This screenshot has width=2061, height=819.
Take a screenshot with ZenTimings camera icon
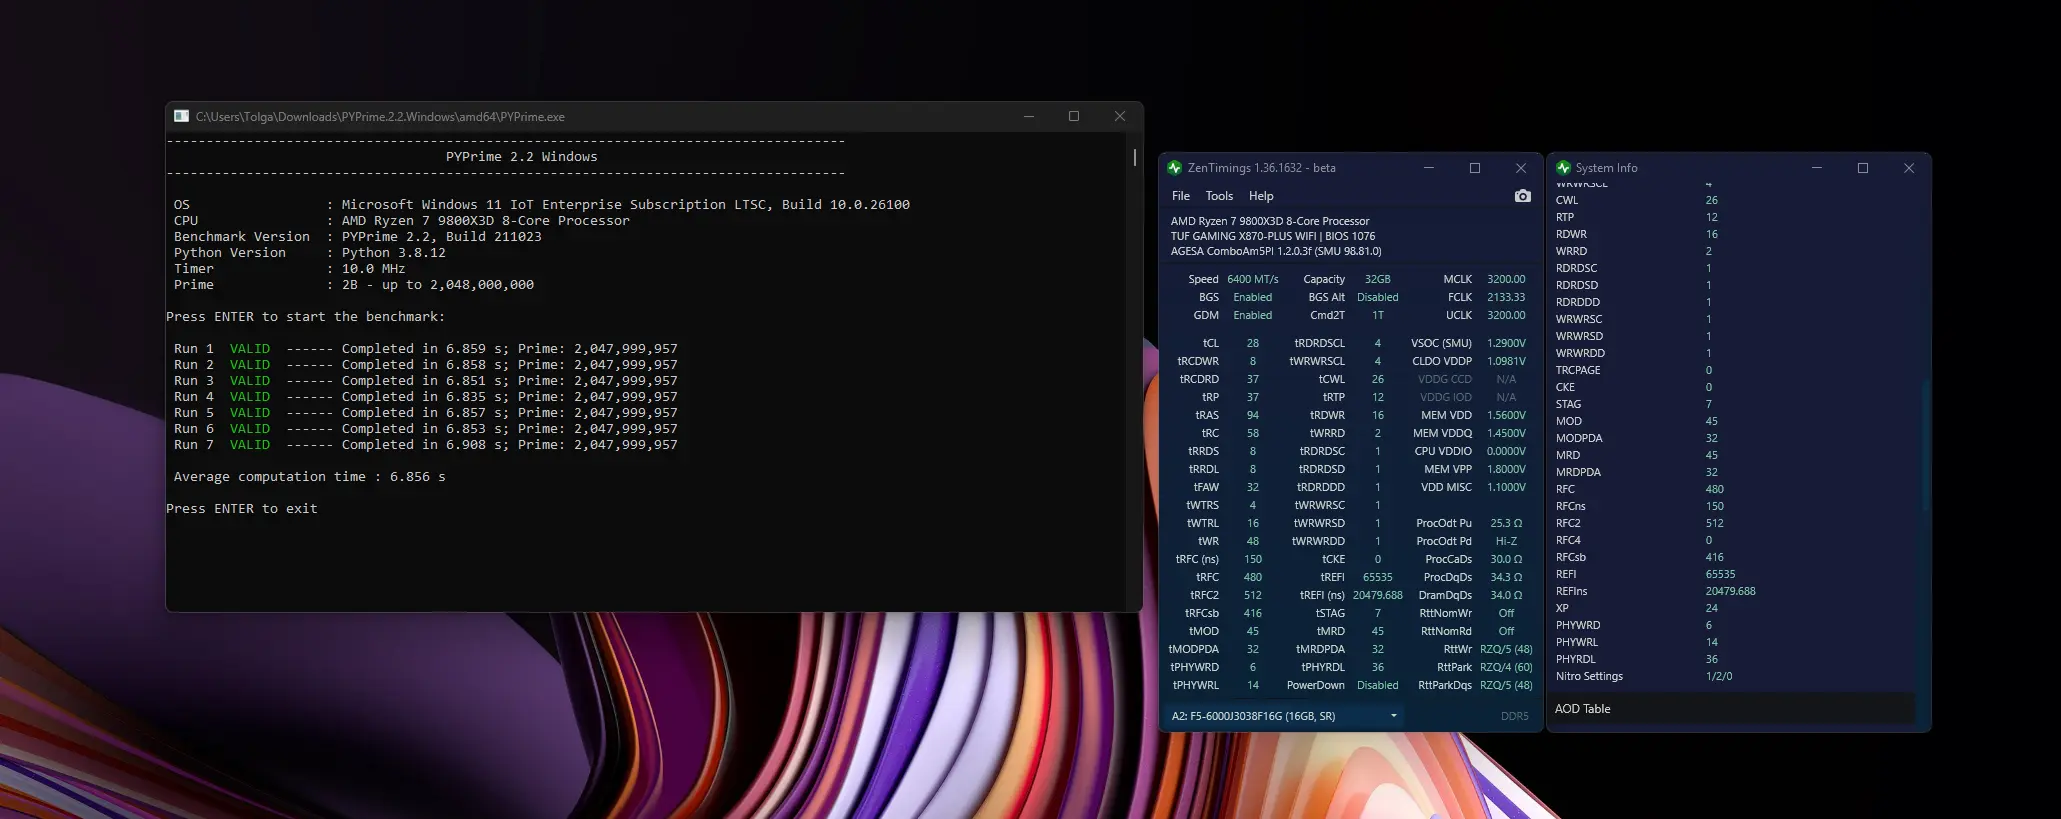pos(1522,196)
